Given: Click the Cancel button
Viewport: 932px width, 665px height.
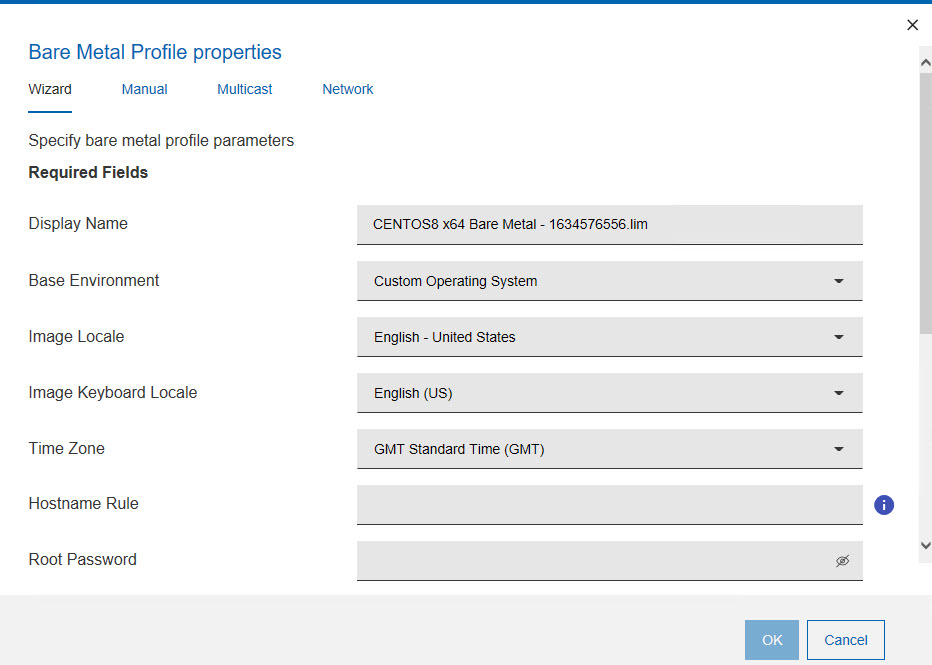Looking at the screenshot, I should click(x=845, y=640).
